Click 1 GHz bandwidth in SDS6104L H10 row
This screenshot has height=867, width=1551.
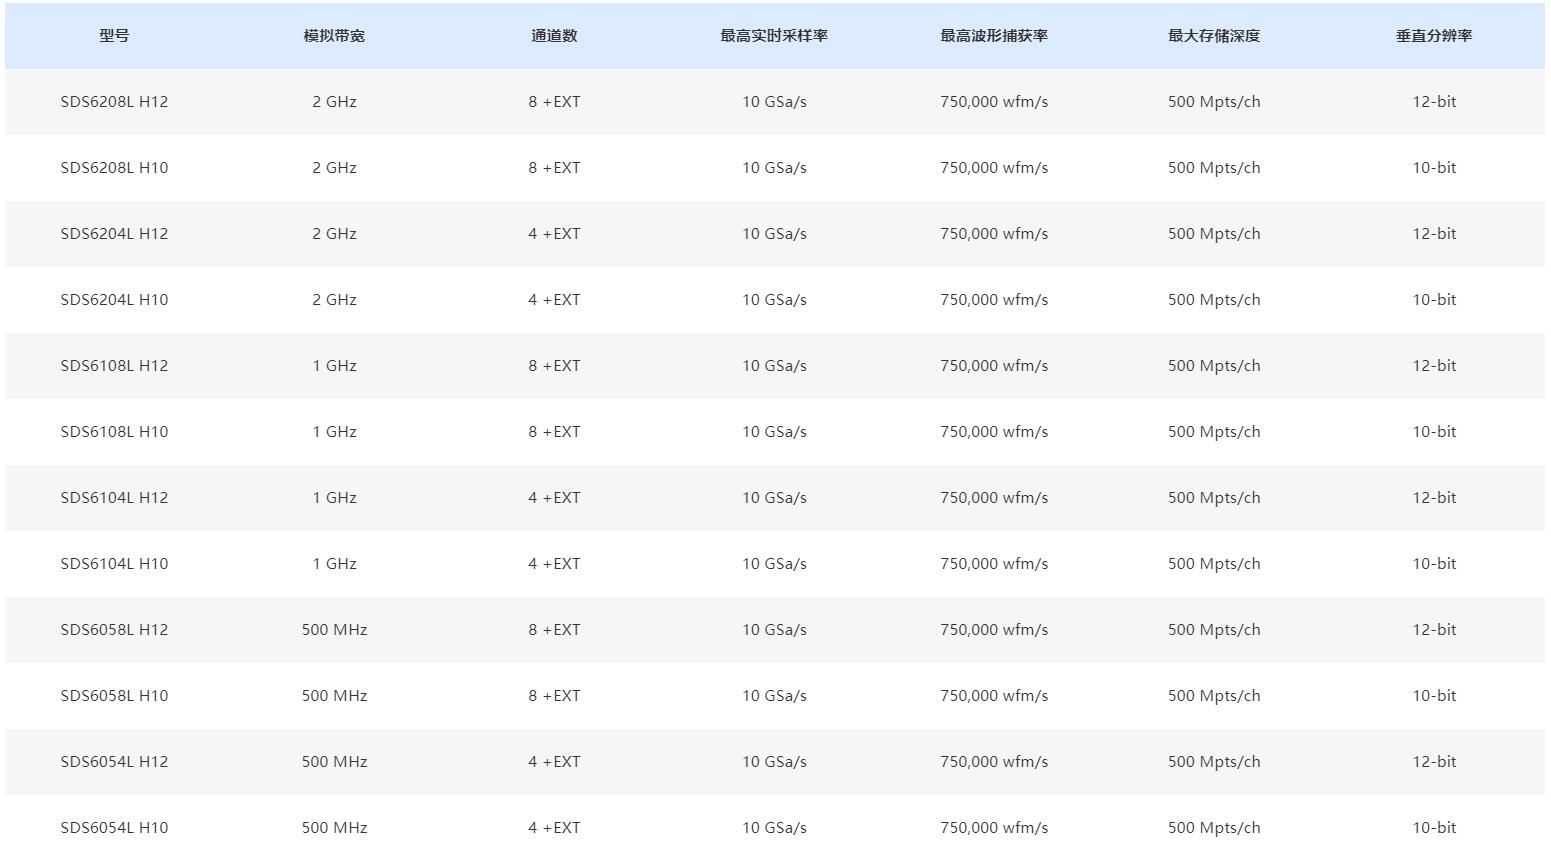tap(334, 564)
